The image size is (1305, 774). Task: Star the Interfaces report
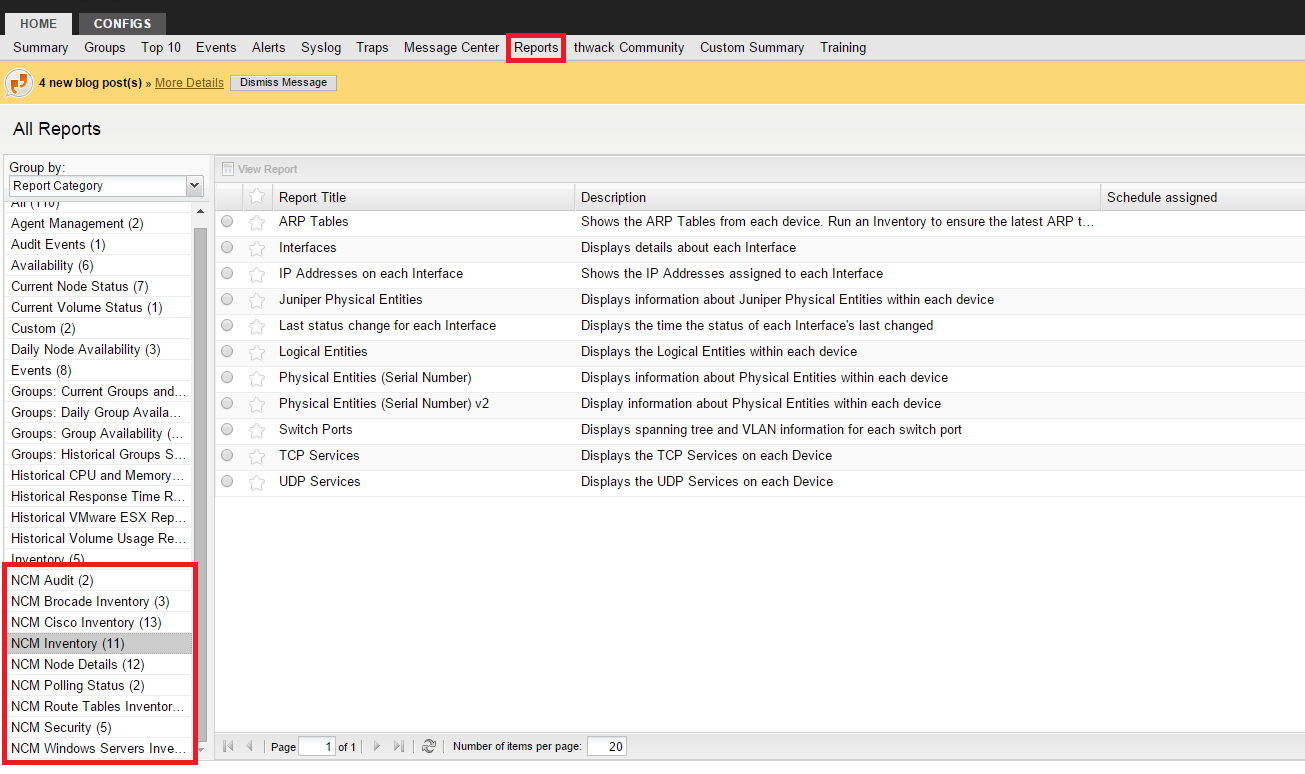256,248
